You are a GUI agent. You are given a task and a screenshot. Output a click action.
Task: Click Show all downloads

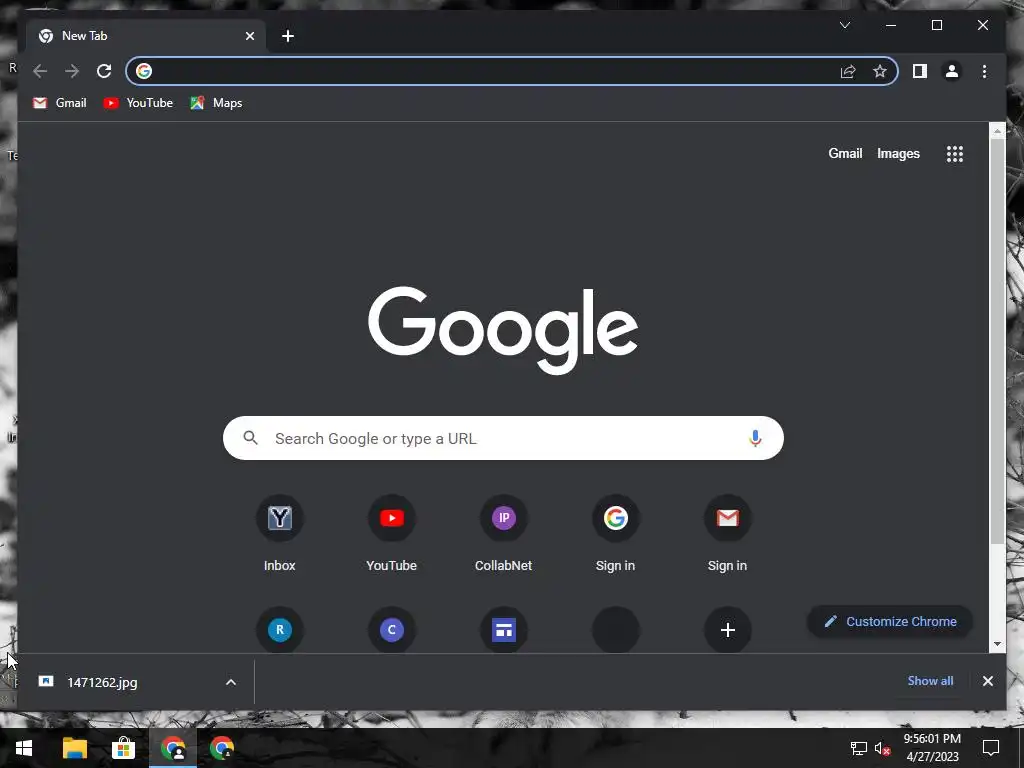930,680
